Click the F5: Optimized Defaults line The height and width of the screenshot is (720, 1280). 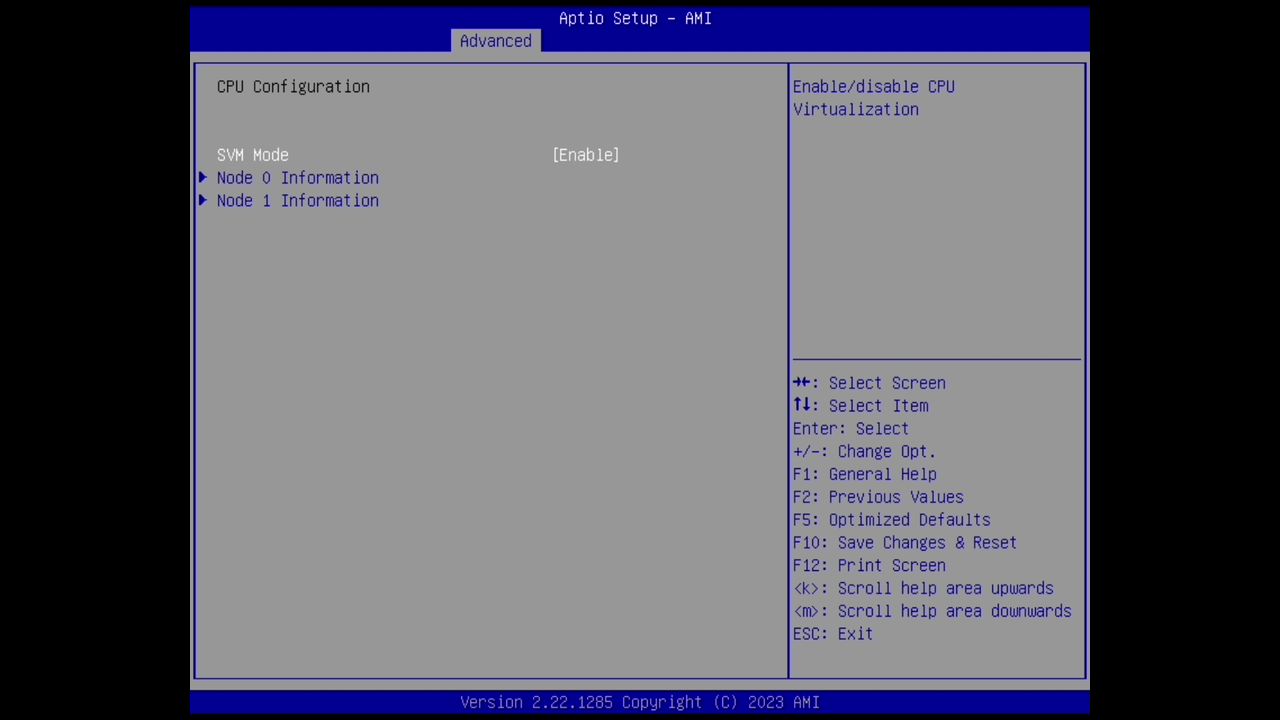[x=892, y=520]
